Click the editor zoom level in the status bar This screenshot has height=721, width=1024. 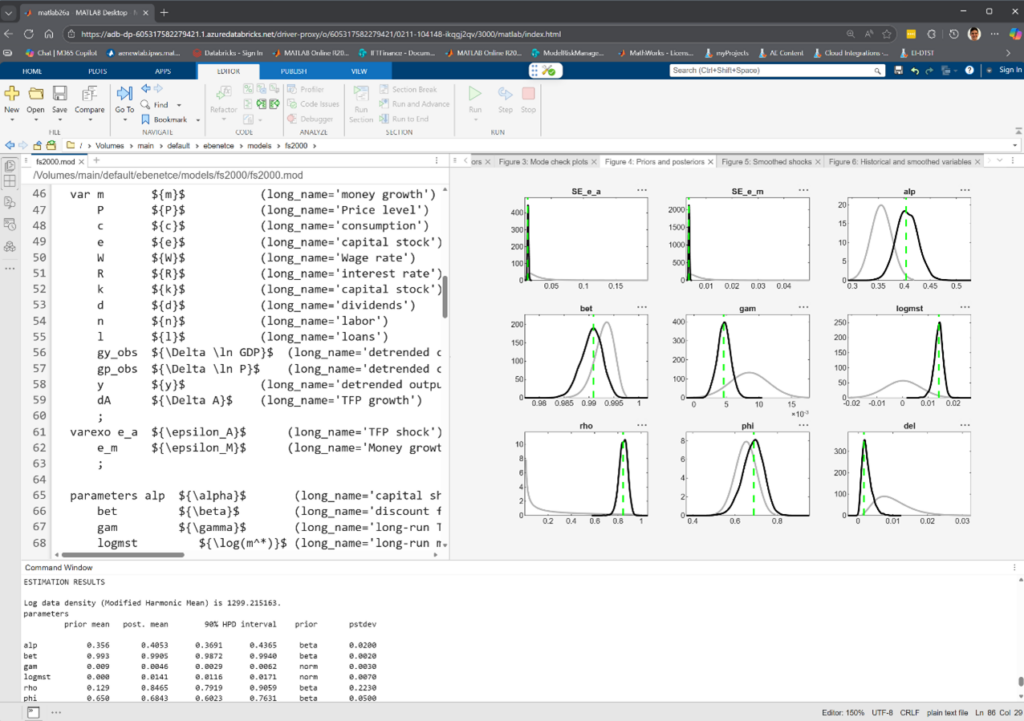pyautogui.click(x=845, y=713)
